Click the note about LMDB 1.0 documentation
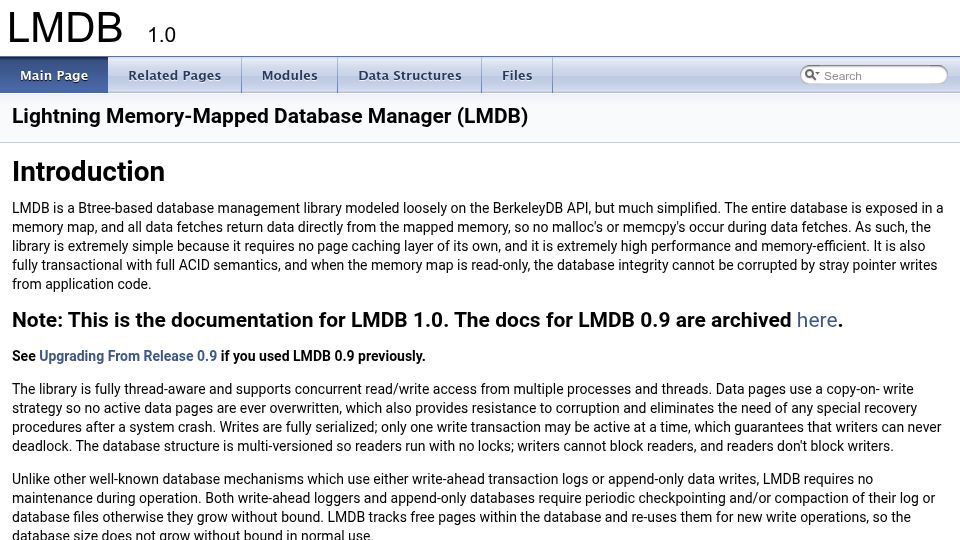This screenshot has height=540, width=960. [427, 320]
